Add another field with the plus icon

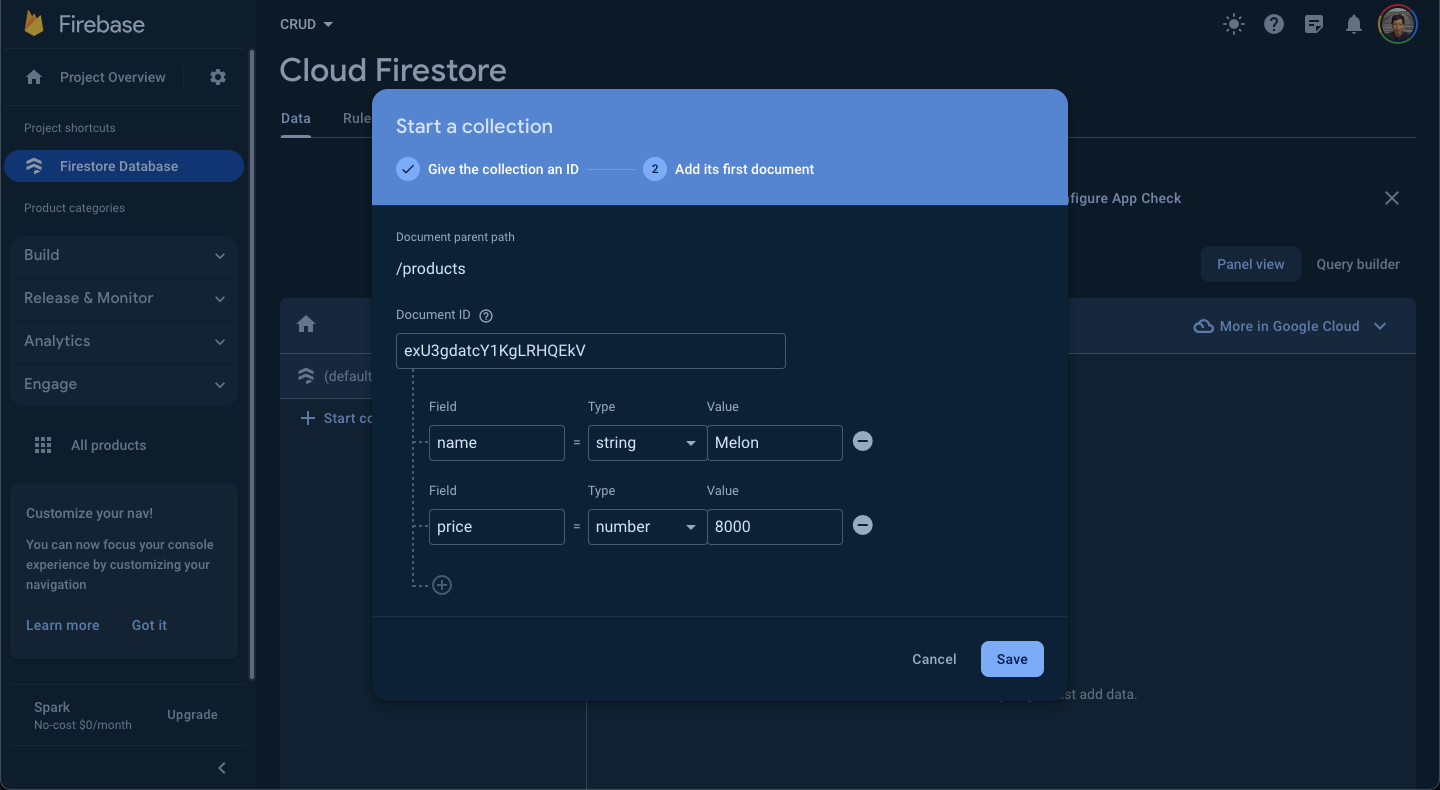(442, 585)
